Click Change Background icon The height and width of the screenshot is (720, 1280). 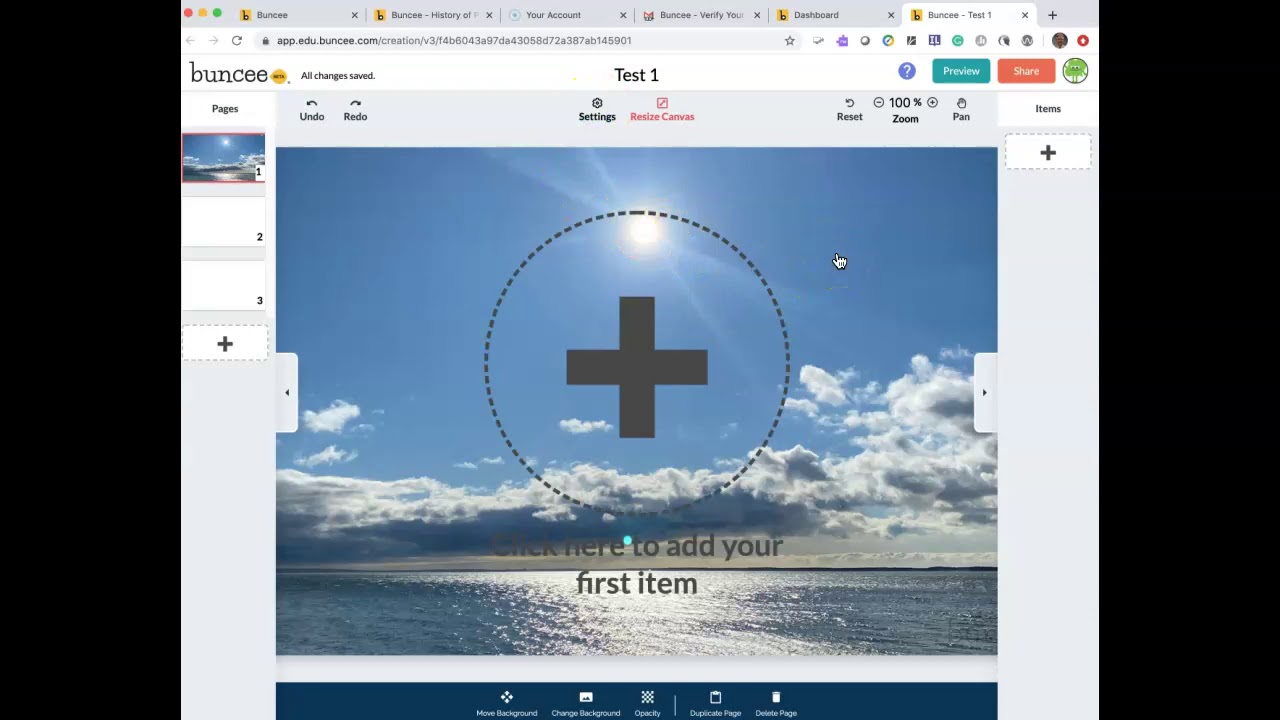coord(586,697)
